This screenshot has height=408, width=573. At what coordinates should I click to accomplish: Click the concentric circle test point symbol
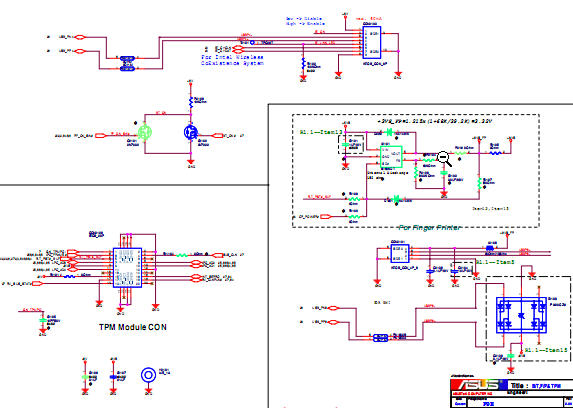[x=148, y=375]
